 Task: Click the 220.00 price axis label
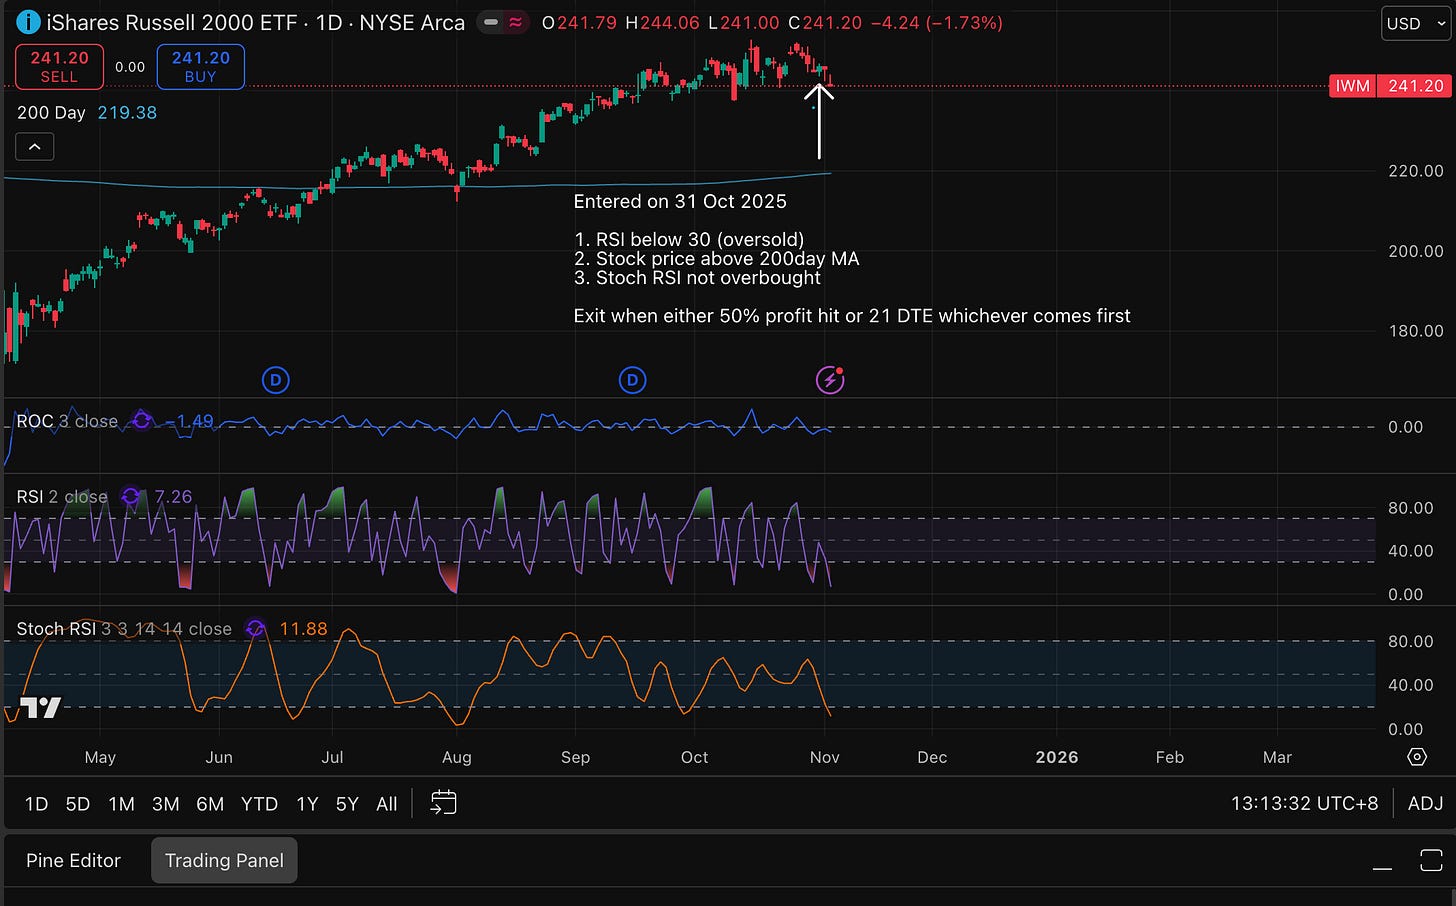click(x=1416, y=171)
